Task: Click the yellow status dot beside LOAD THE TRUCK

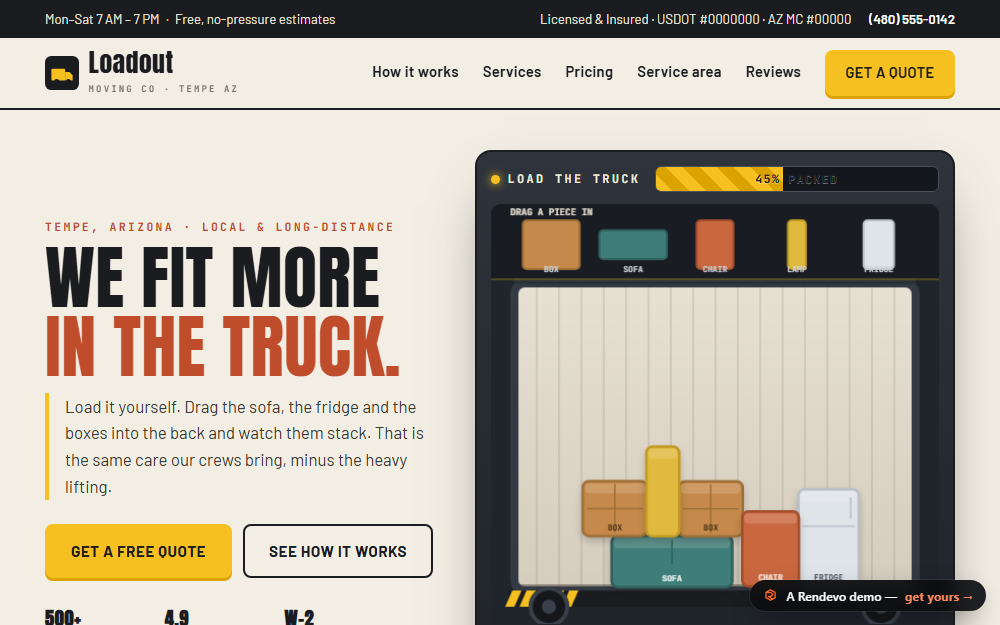Action: tap(495, 179)
